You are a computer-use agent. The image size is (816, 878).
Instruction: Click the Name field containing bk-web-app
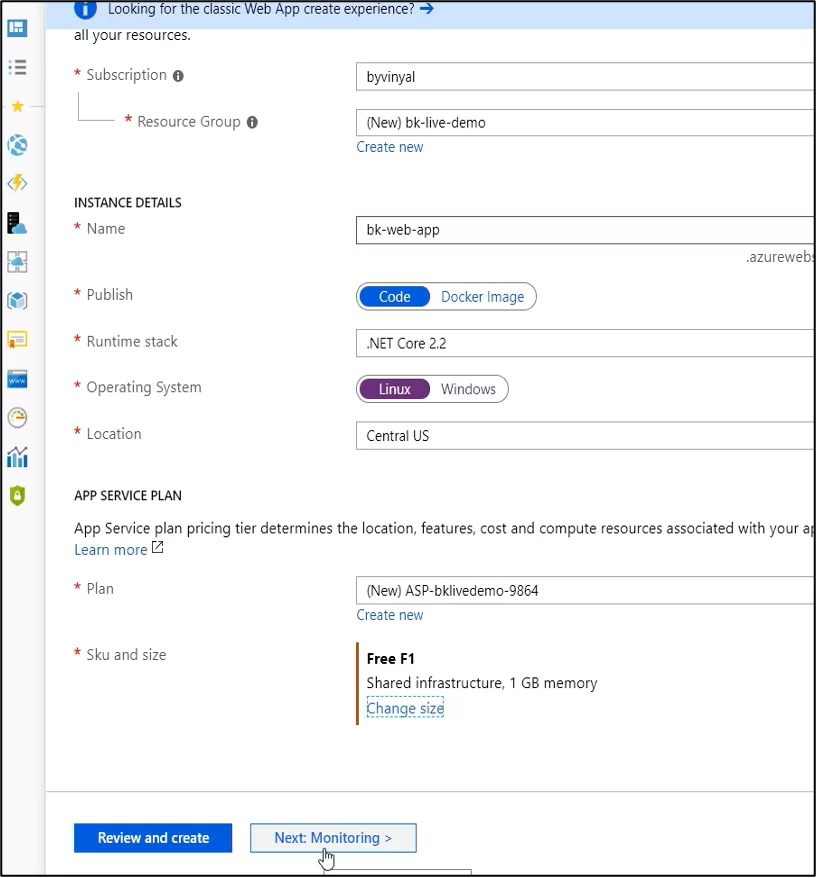[585, 230]
